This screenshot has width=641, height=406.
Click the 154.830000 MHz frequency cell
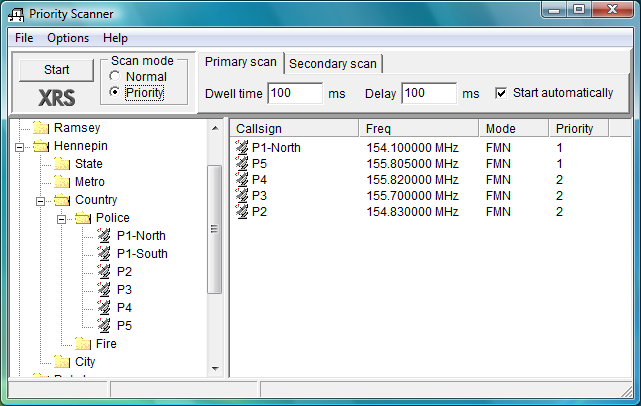pyautogui.click(x=412, y=211)
